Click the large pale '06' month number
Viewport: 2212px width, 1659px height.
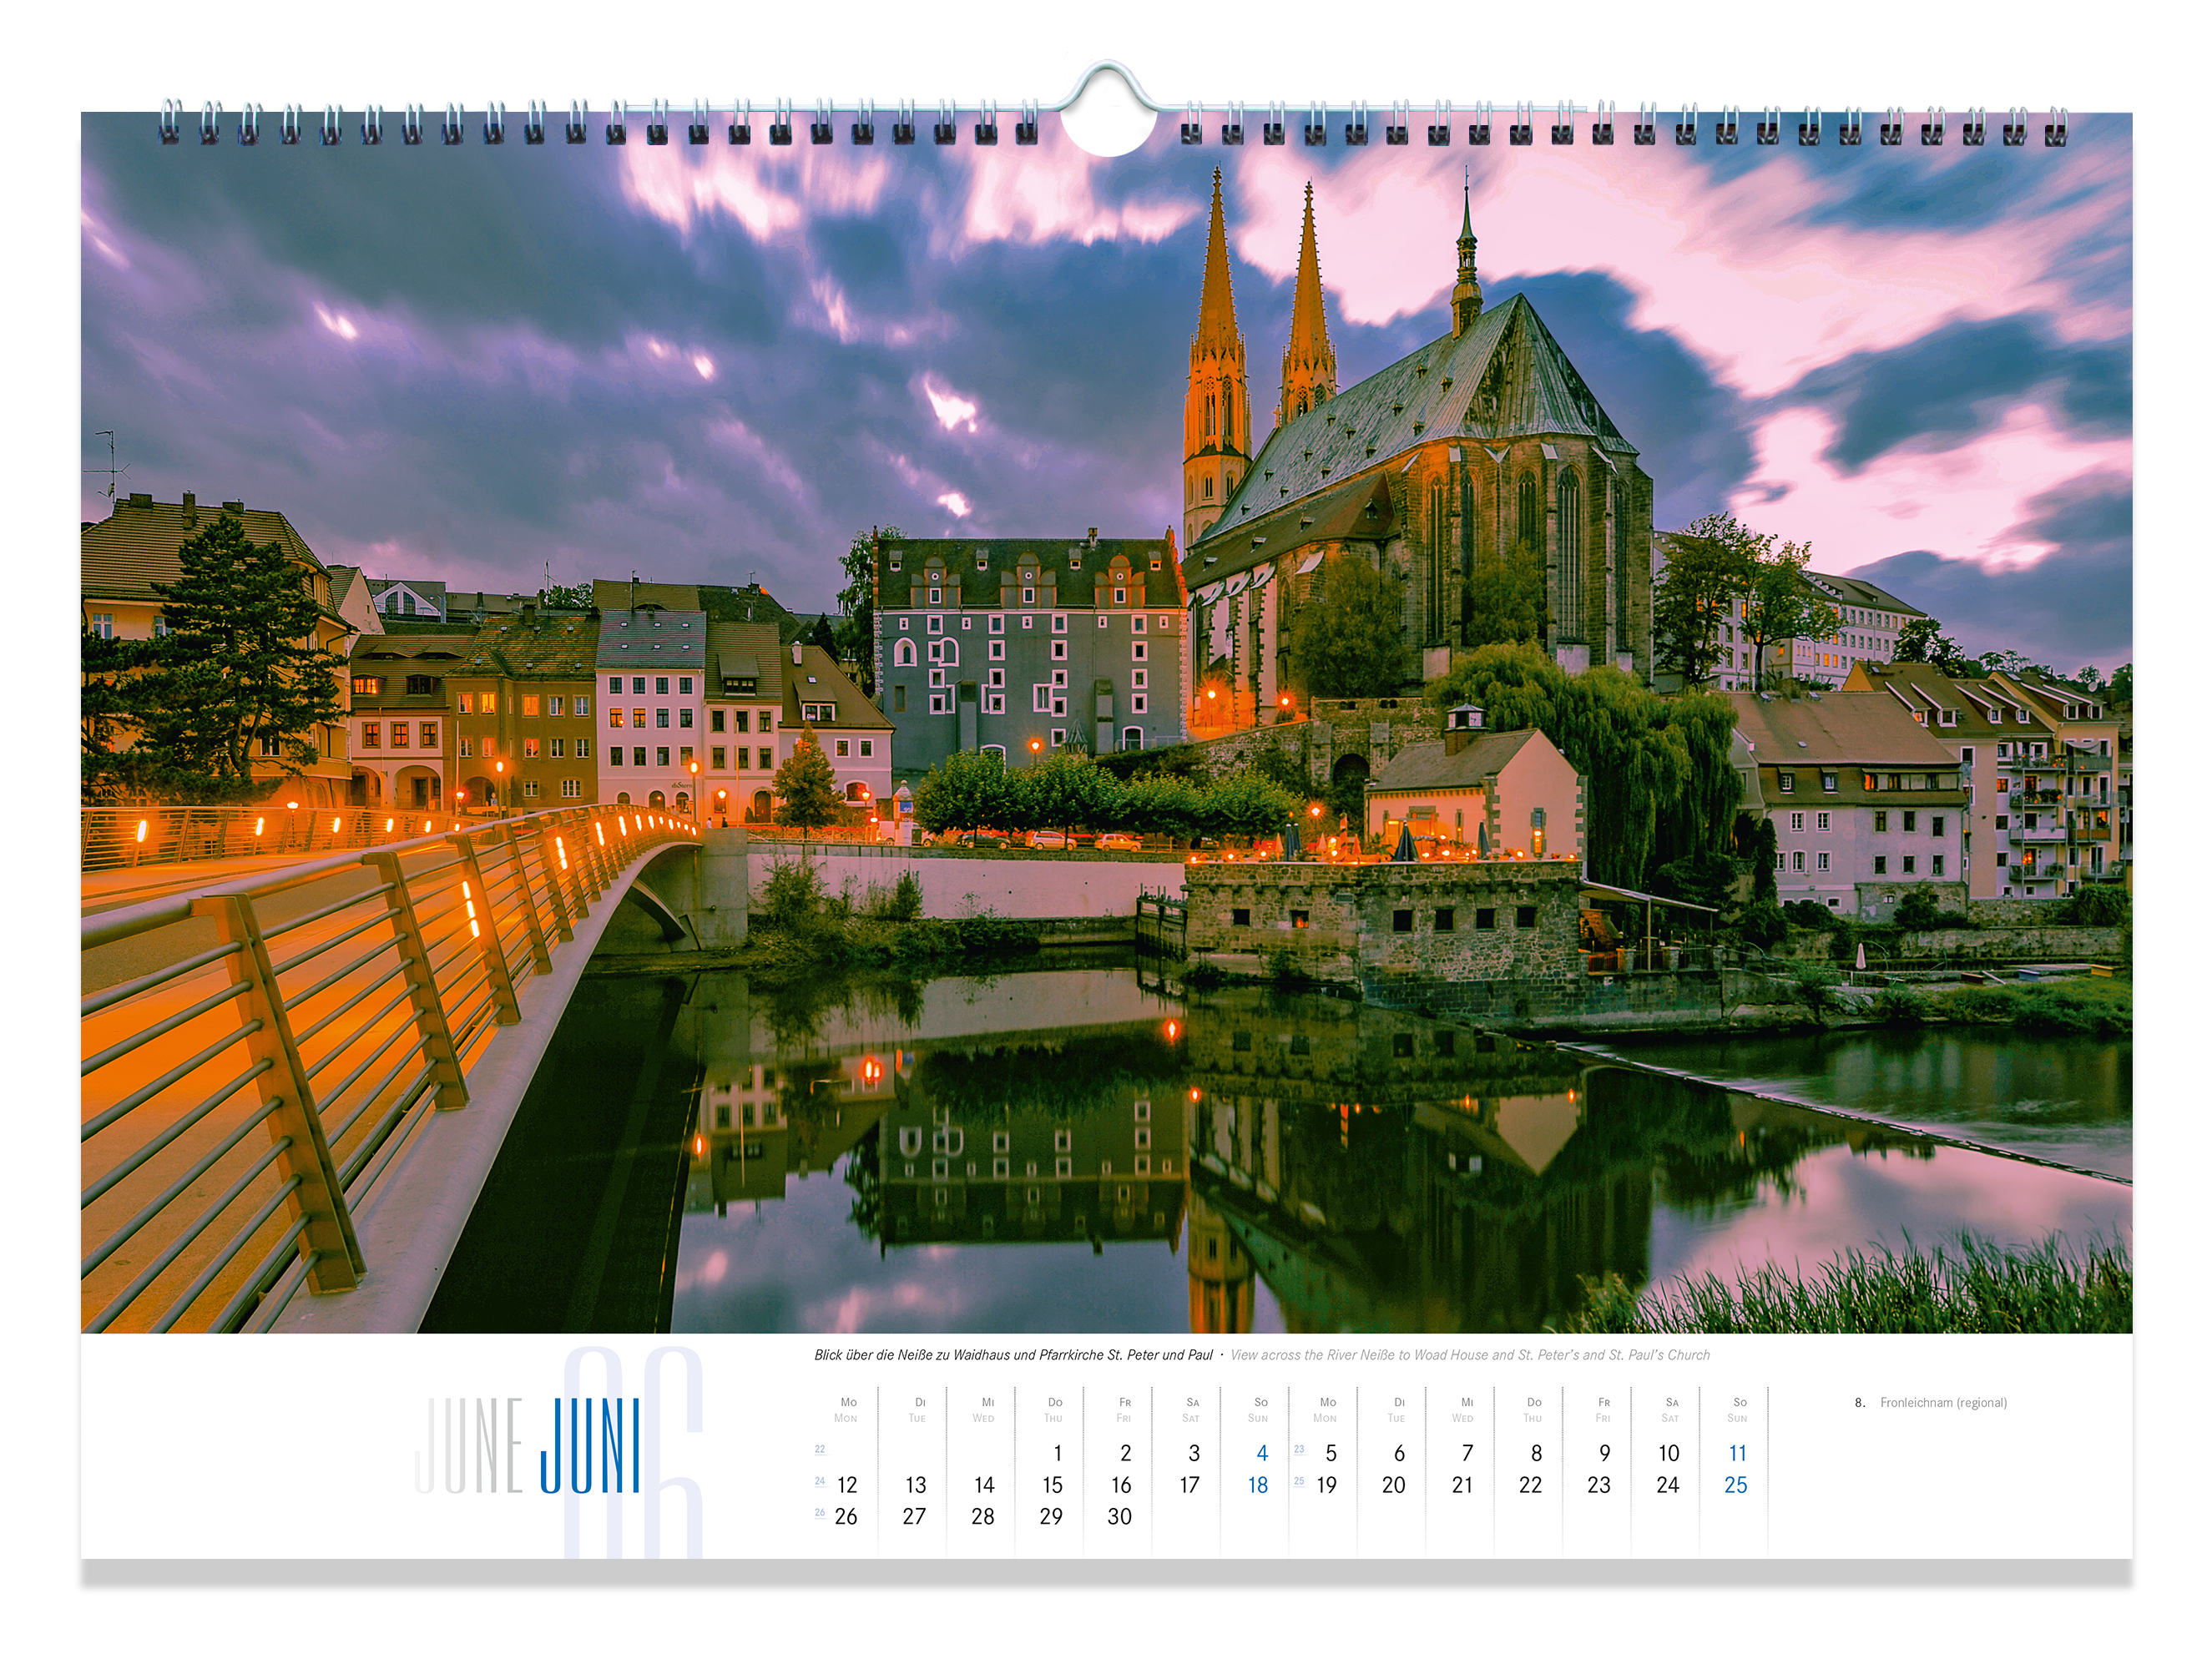click(x=633, y=1452)
